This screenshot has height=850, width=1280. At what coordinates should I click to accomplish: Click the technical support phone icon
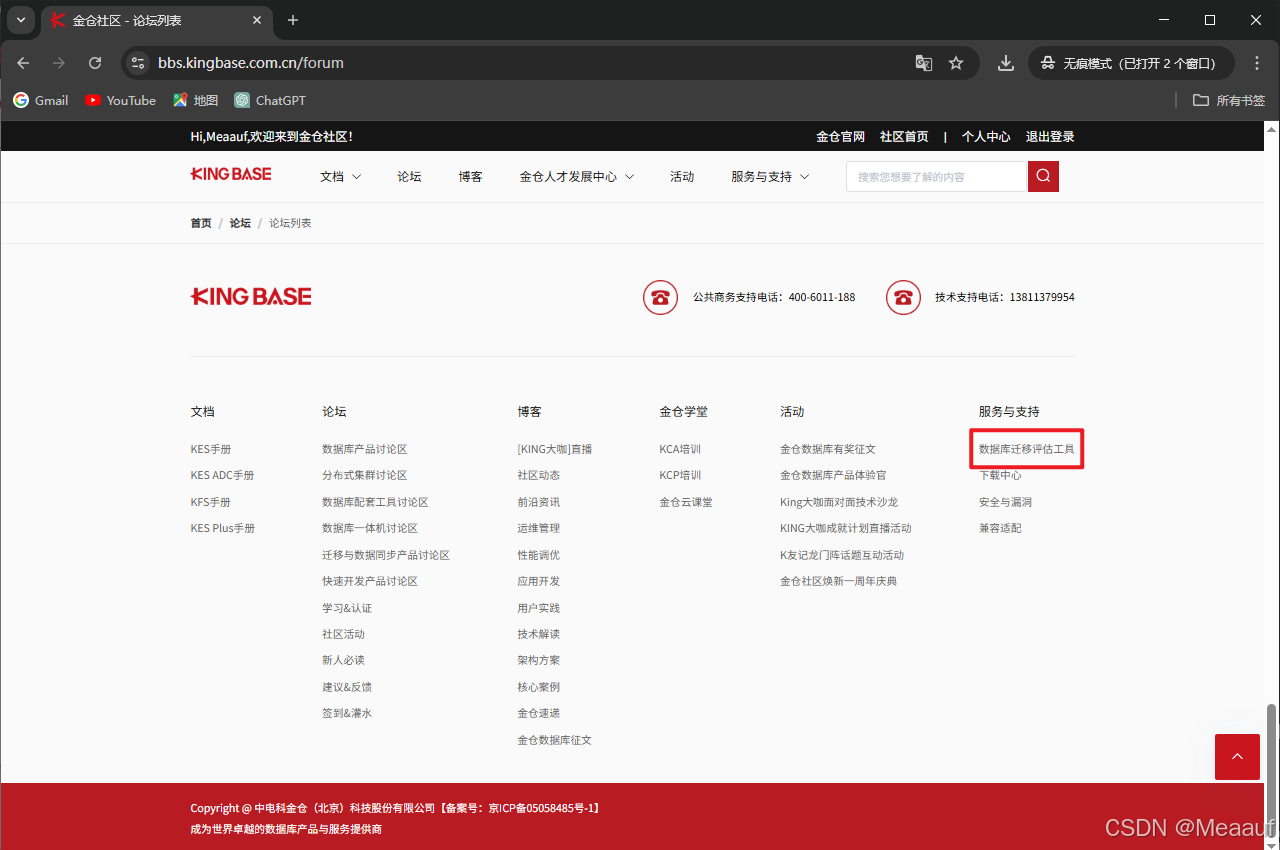click(903, 297)
